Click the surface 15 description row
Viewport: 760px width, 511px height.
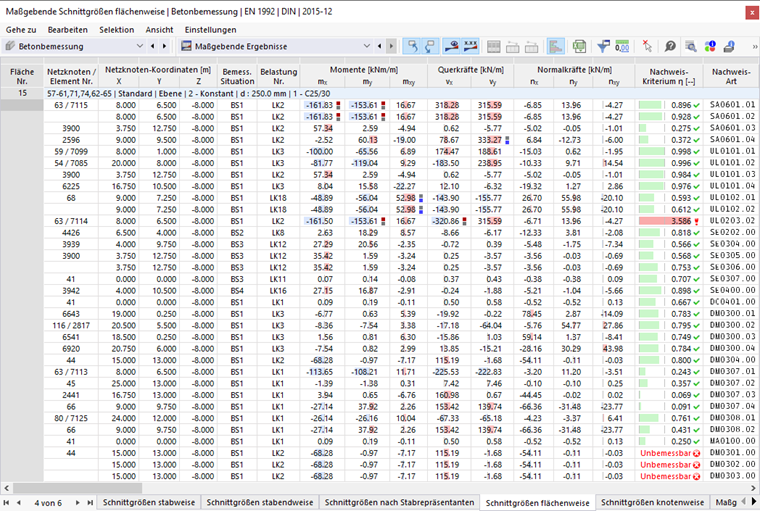click(x=401, y=93)
